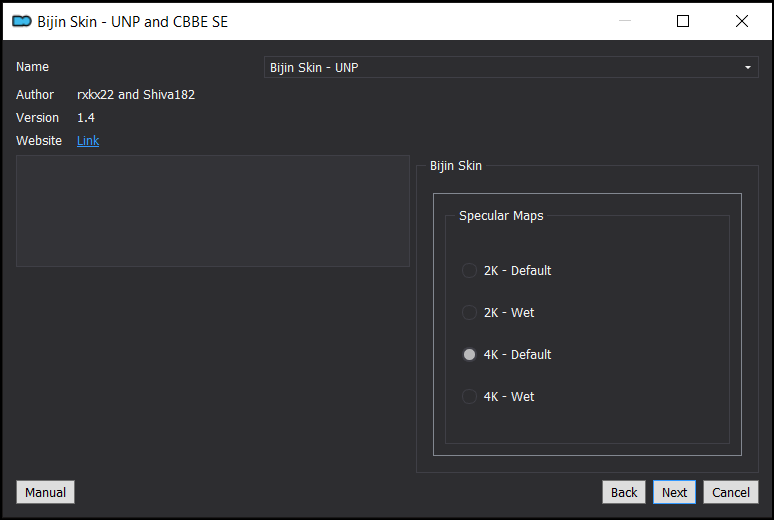Screen dimensions: 774x520
Task: Click the 4K - Wet label text
Action: point(509,397)
